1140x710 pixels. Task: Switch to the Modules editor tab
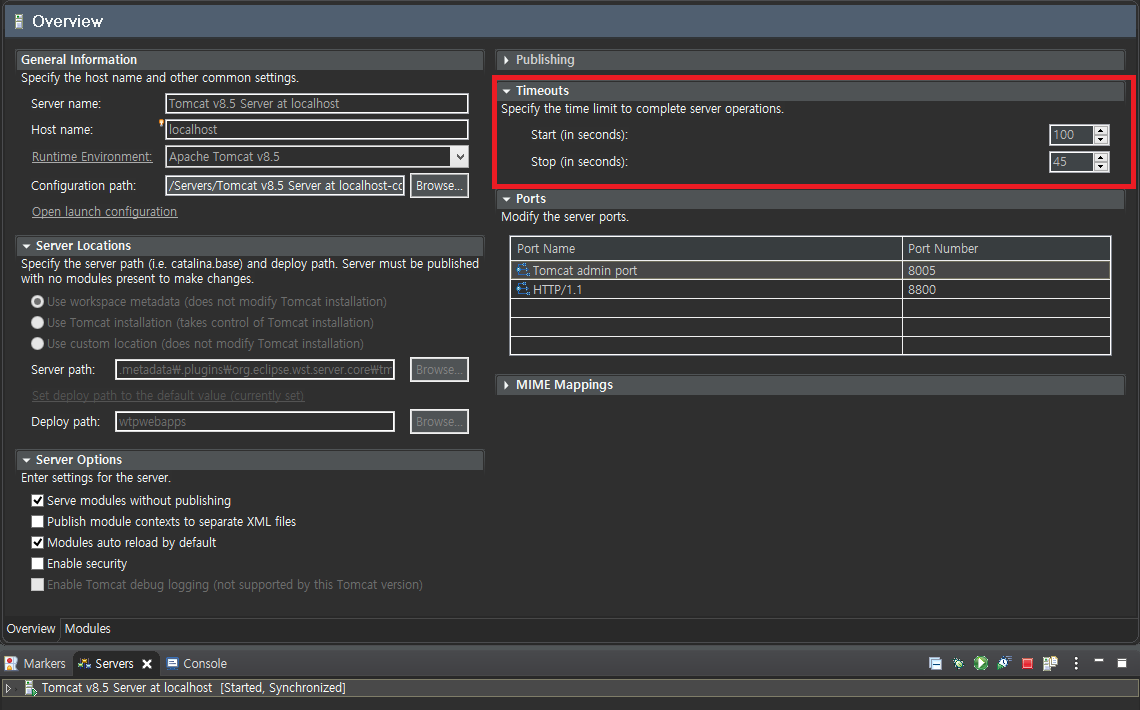point(87,629)
